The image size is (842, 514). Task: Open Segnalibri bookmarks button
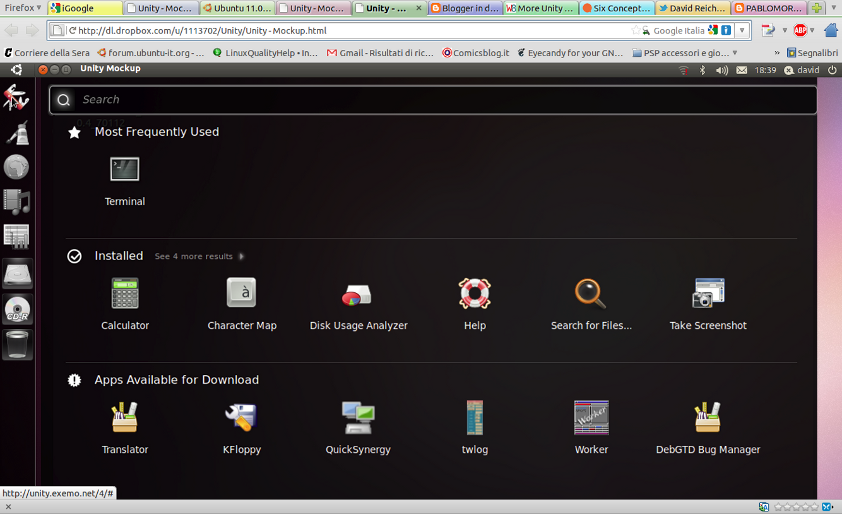812,53
